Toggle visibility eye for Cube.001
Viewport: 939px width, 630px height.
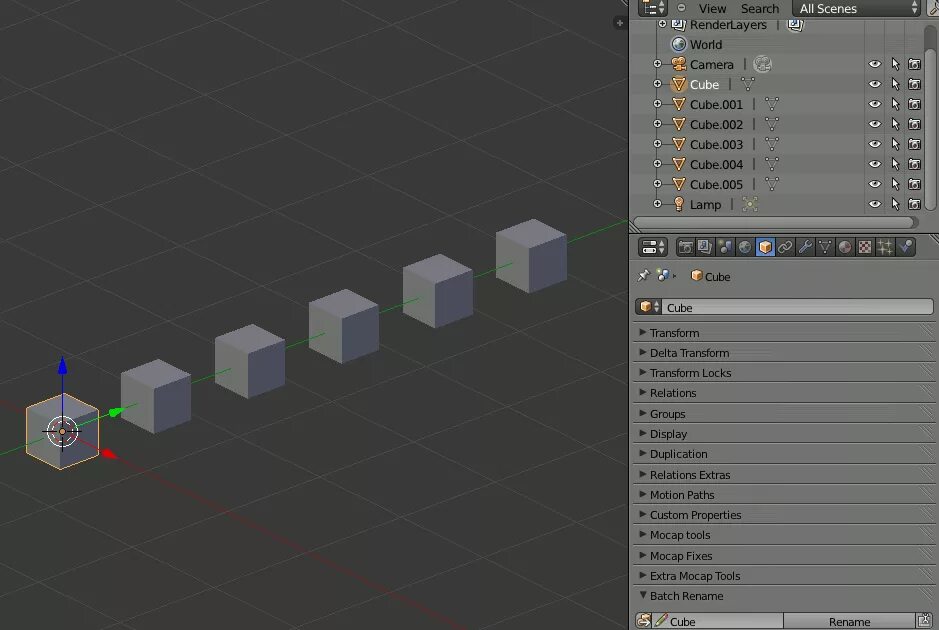pyautogui.click(x=875, y=104)
